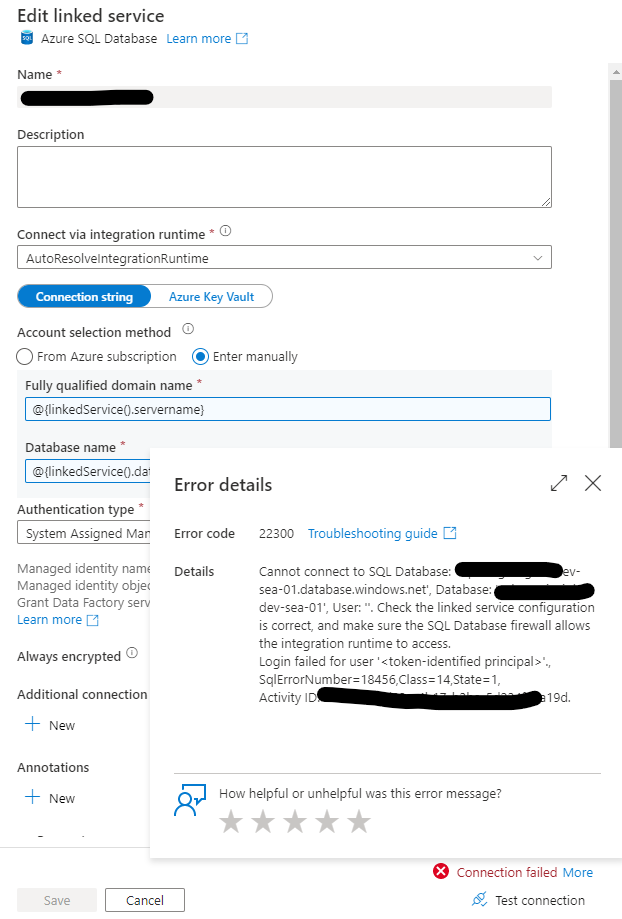Open the Authentication type dropdown

click(84, 533)
